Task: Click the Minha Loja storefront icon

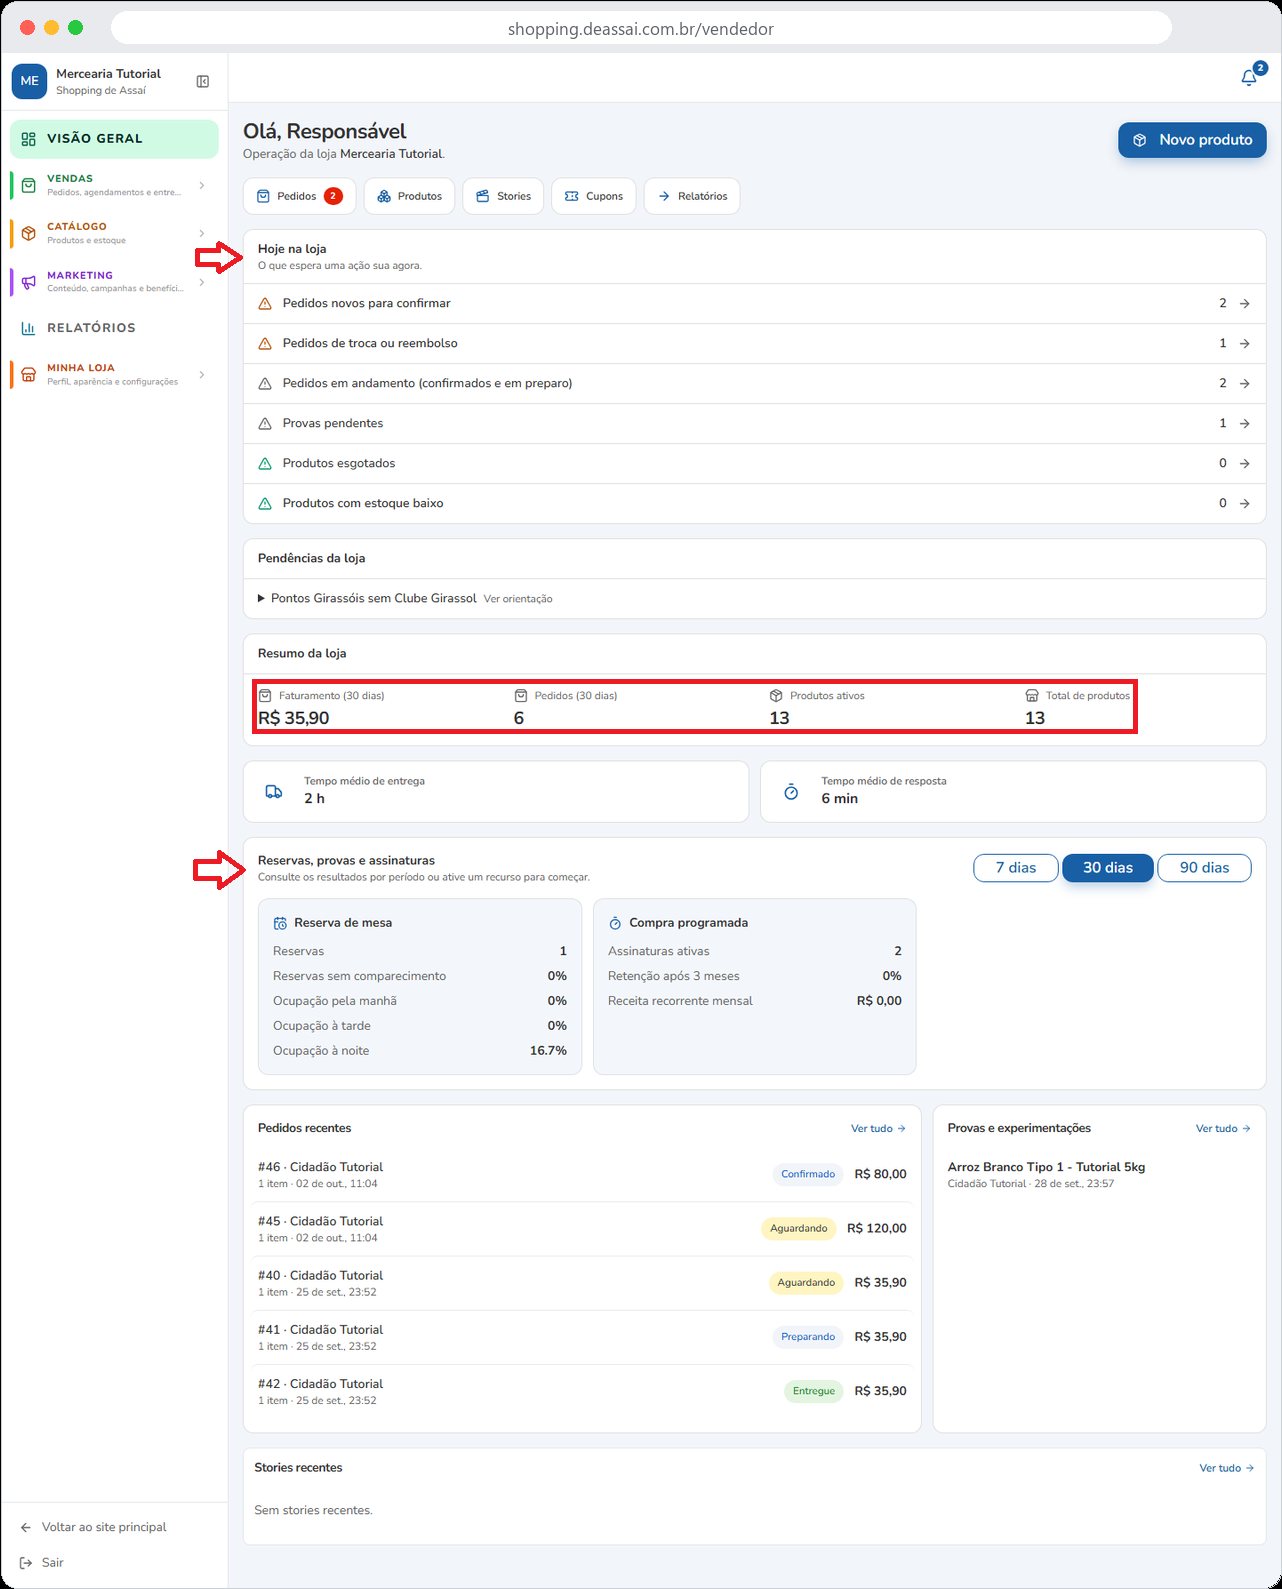Action: [x=28, y=374]
